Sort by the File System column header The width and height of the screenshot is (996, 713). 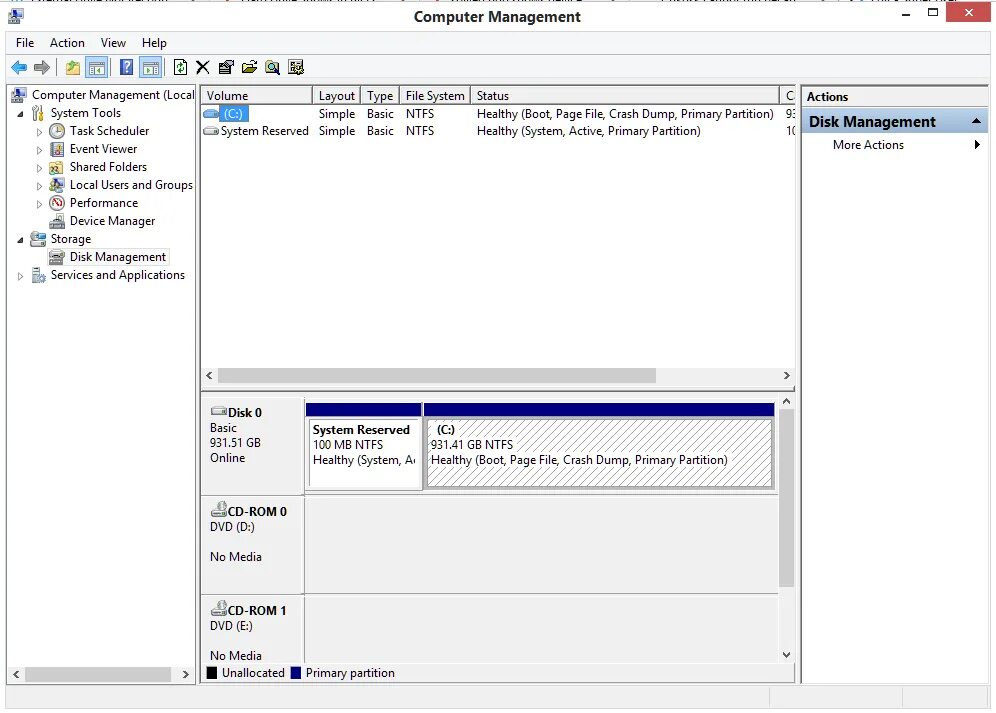(x=435, y=95)
